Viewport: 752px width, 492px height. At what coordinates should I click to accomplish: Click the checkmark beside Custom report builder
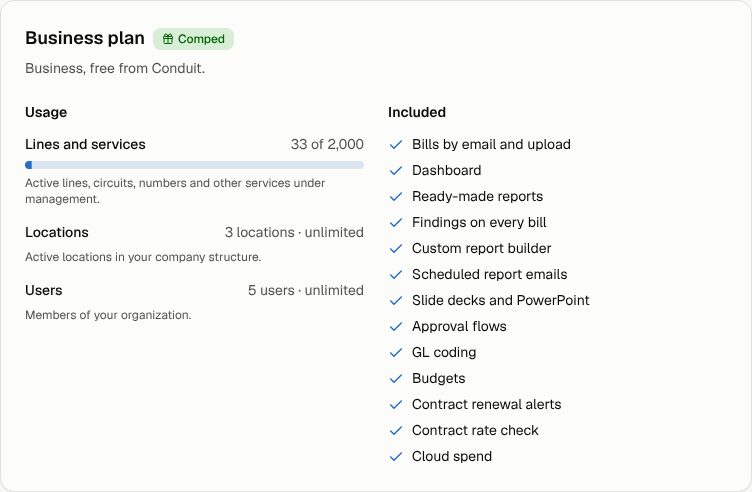[396, 248]
